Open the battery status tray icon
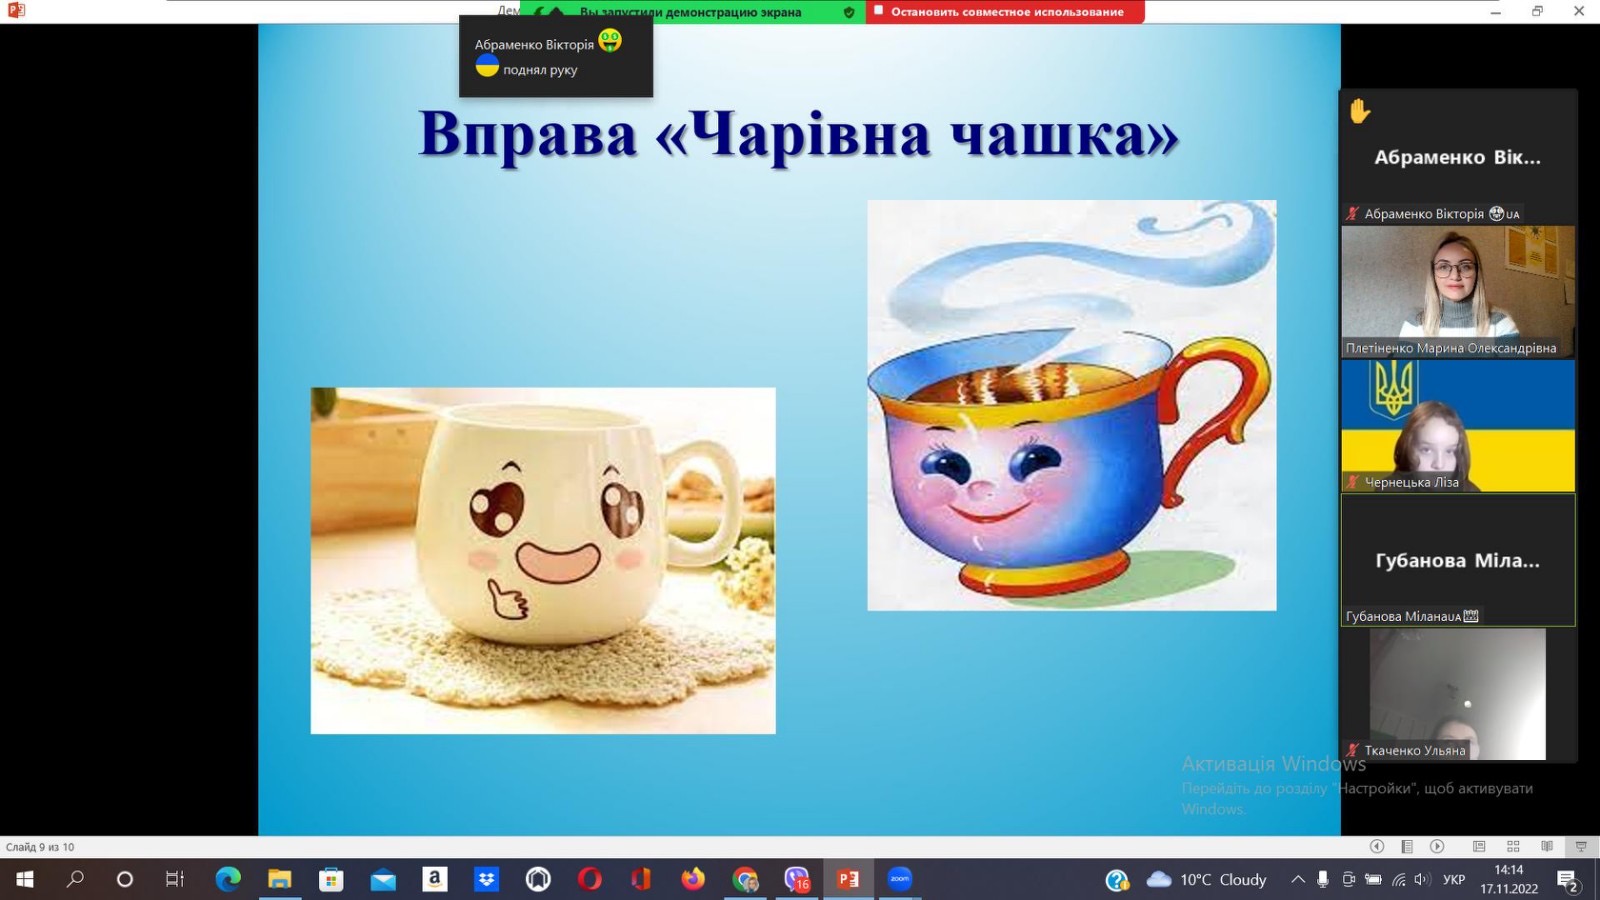 point(1374,880)
